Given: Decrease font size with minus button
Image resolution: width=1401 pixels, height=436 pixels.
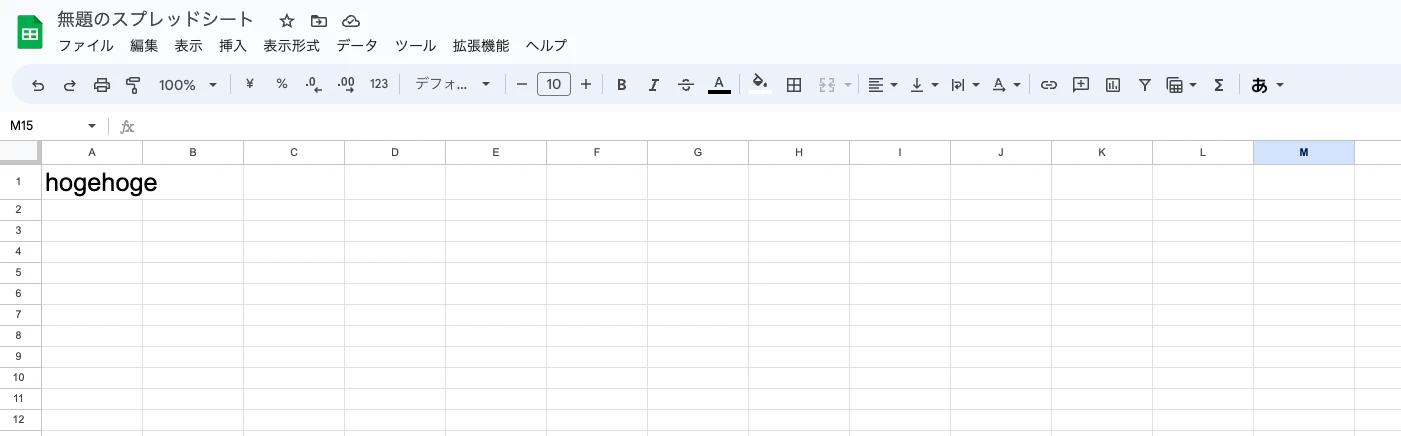Looking at the screenshot, I should click(522, 84).
